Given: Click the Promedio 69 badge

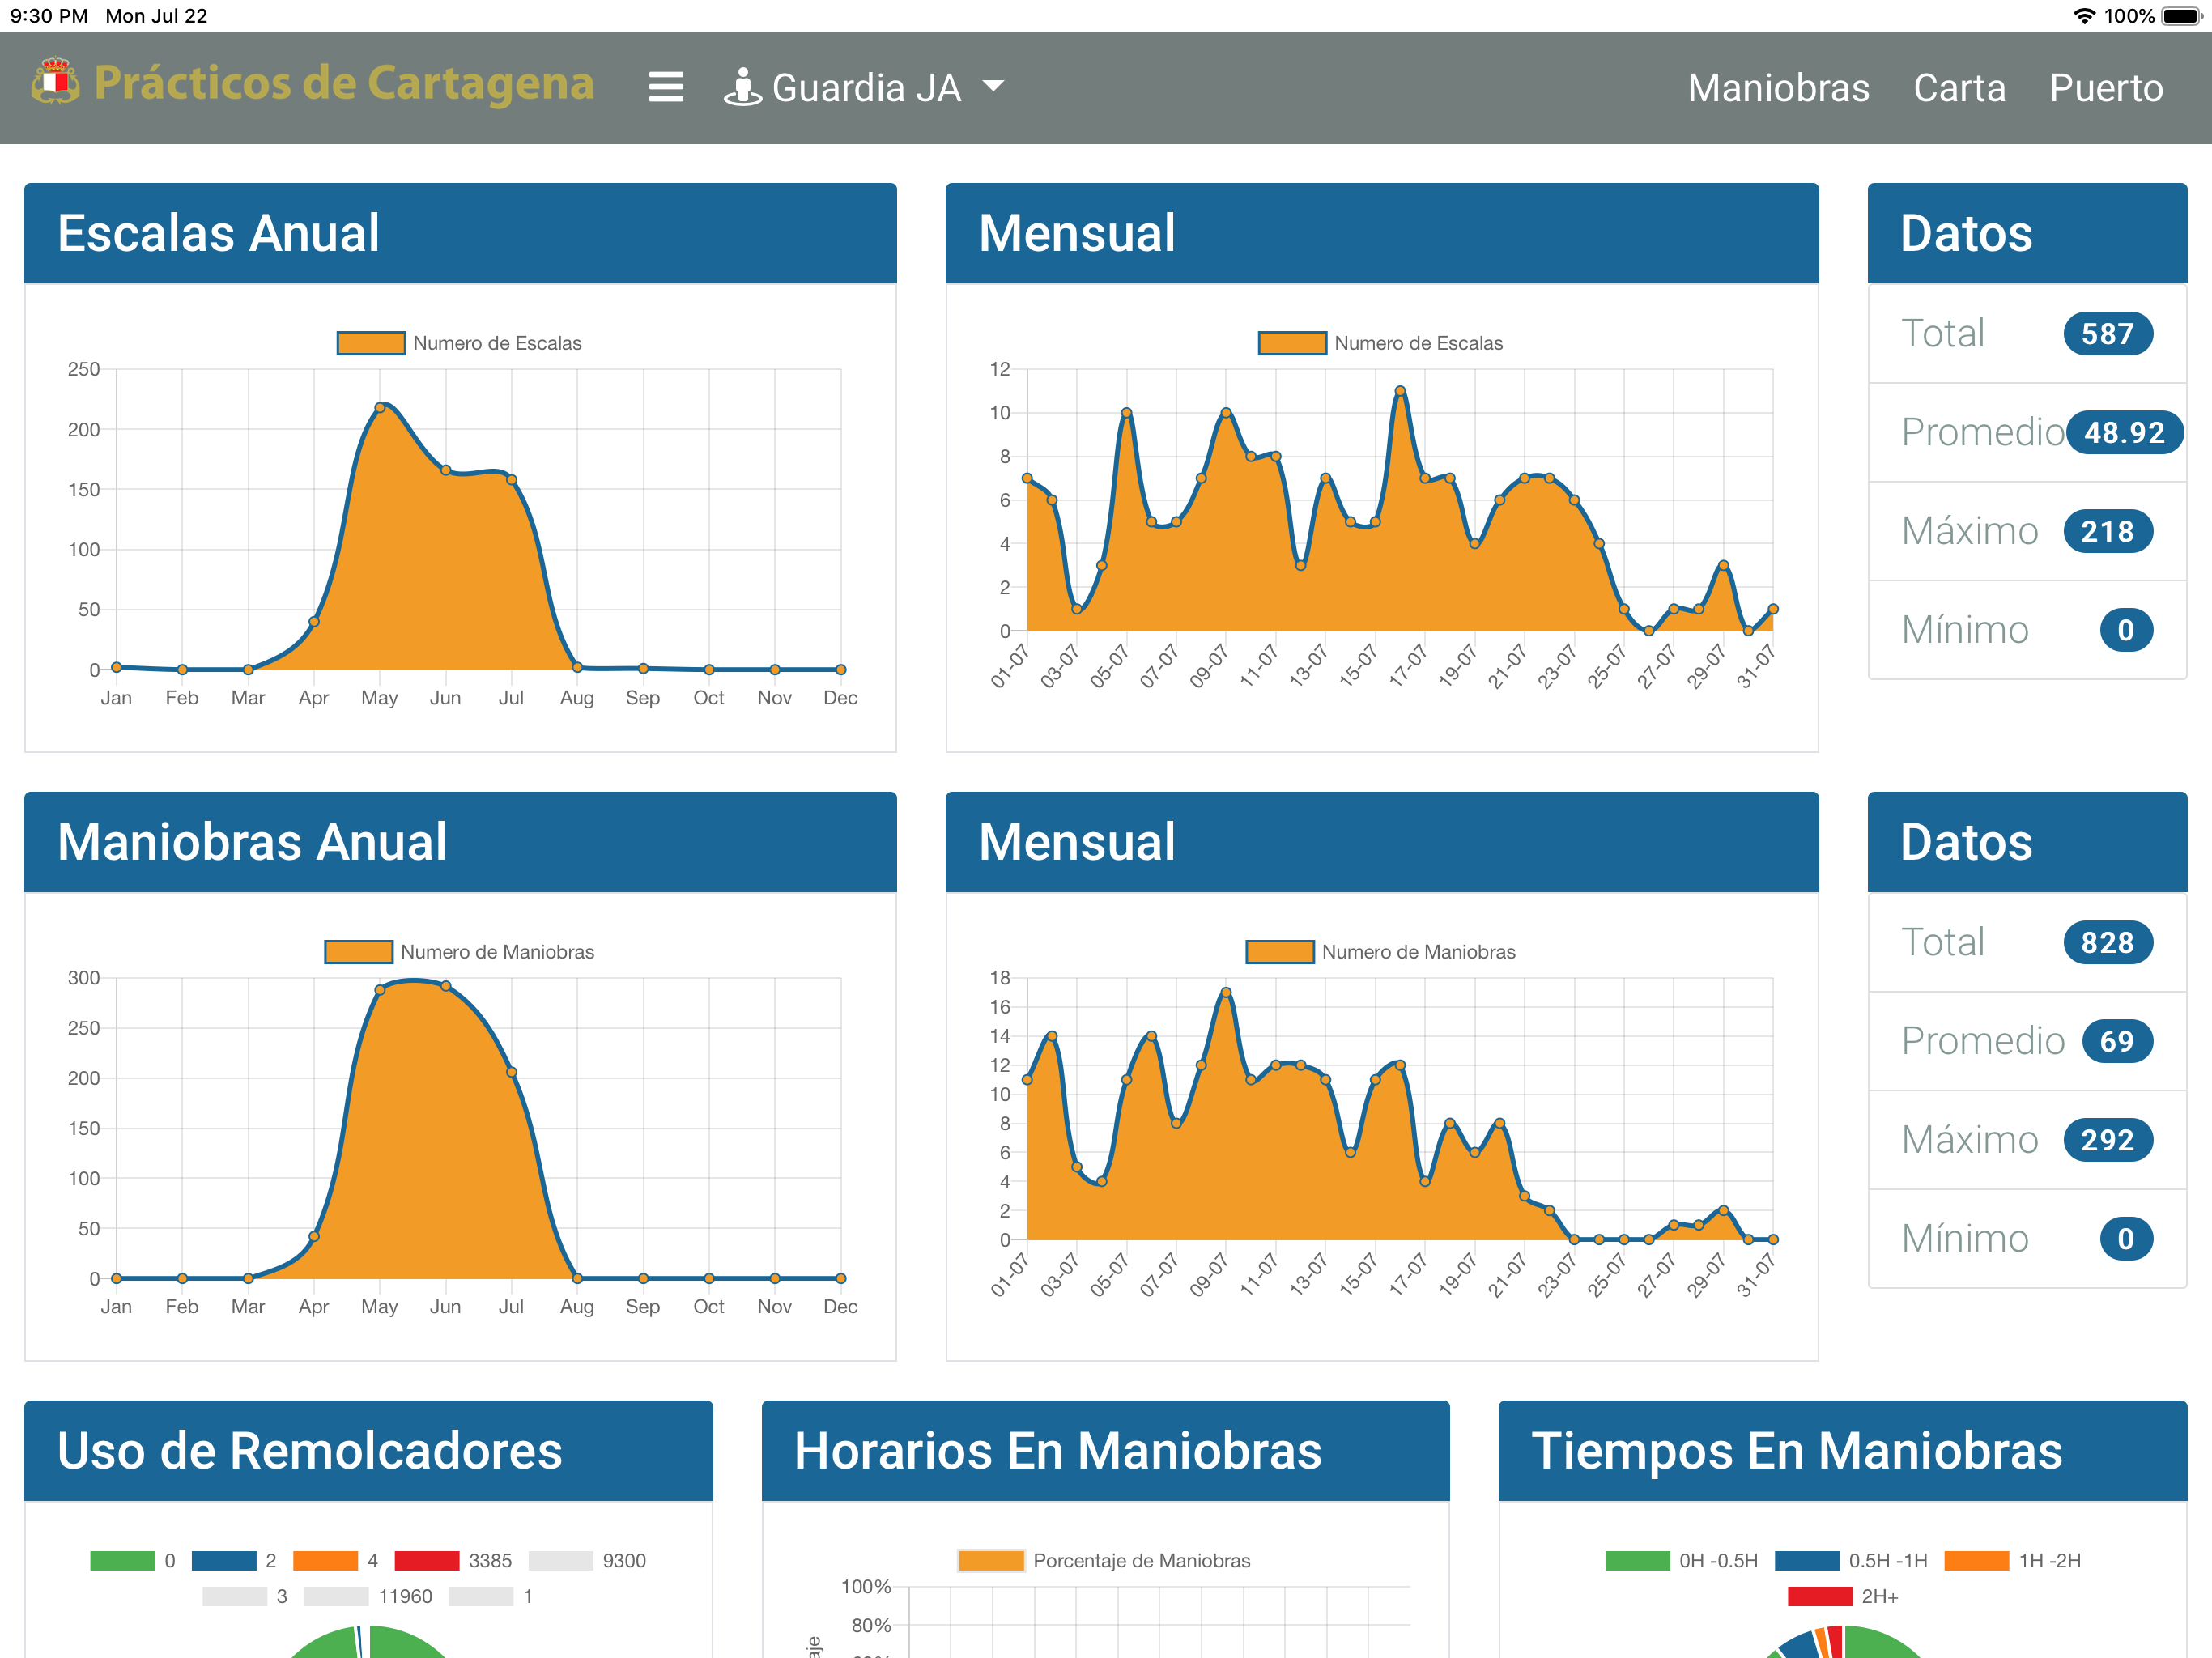Looking at the screenshot, I should click(x=2116, y=1042).
